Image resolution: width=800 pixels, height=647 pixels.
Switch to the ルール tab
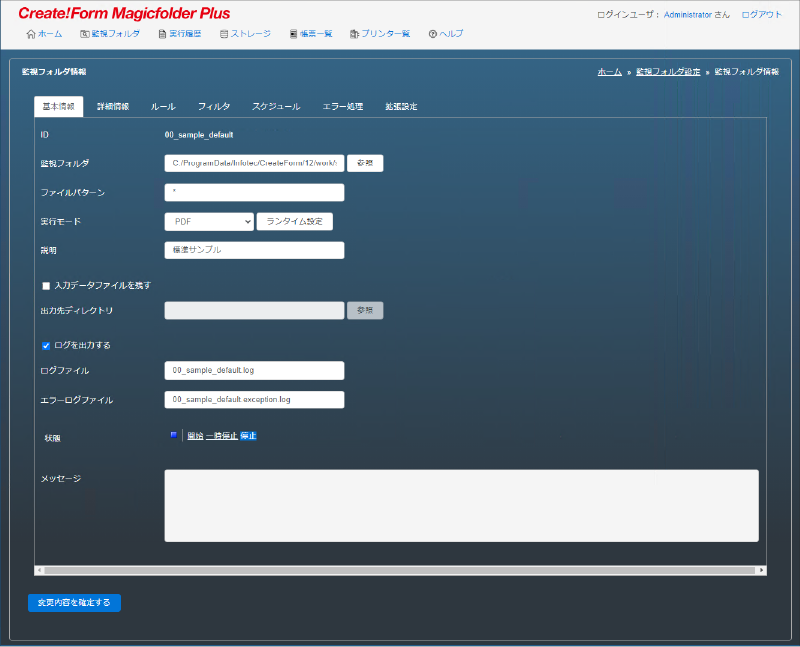coord(163,107)
